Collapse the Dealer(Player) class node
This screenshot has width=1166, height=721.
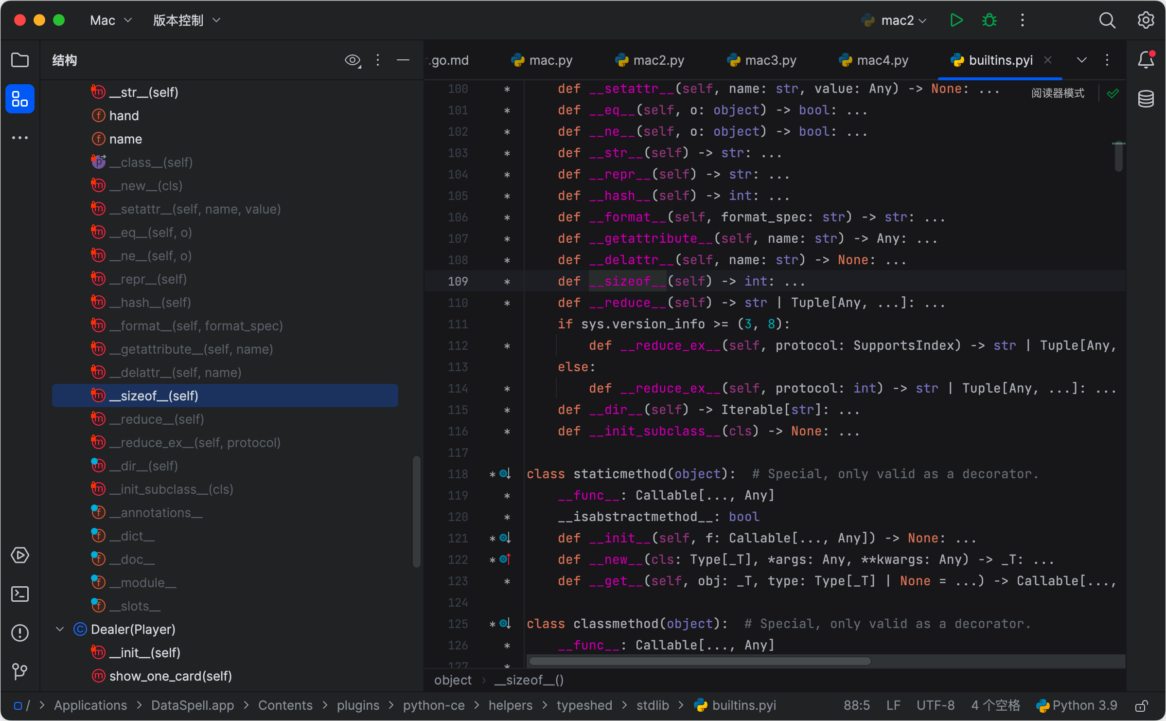pyautogui.click(x=60, y=630)
